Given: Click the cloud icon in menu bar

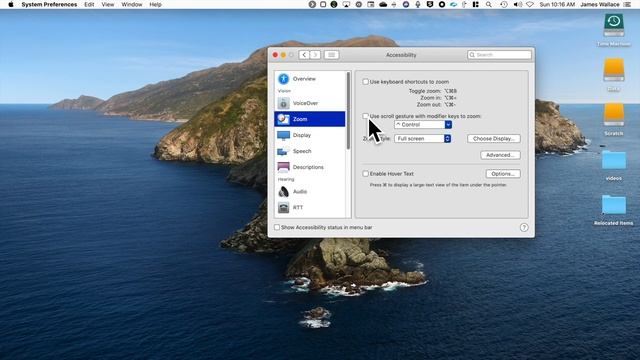Looking at the screenshot, I should click(x=383, y=4).
